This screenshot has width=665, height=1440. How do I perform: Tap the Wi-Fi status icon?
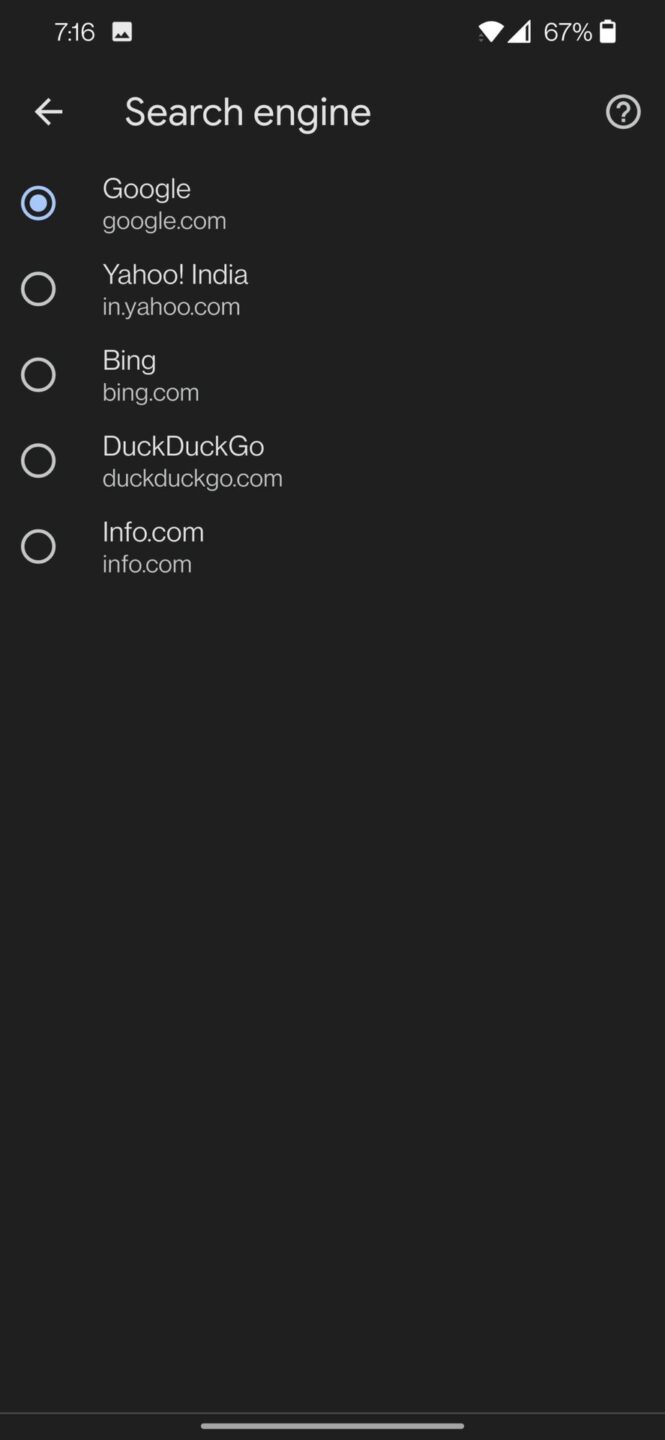[489, 31]
